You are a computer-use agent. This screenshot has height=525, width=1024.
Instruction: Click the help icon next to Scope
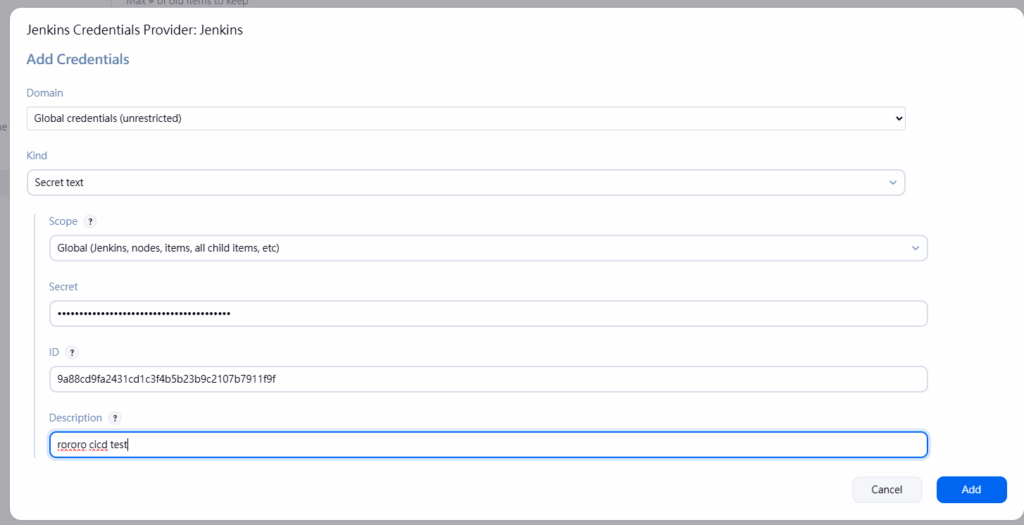coord(91,221)
